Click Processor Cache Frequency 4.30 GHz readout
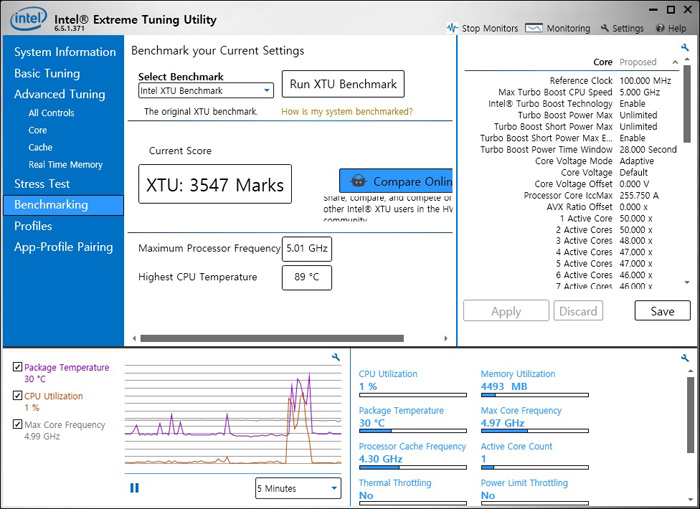 click(380, 459)
